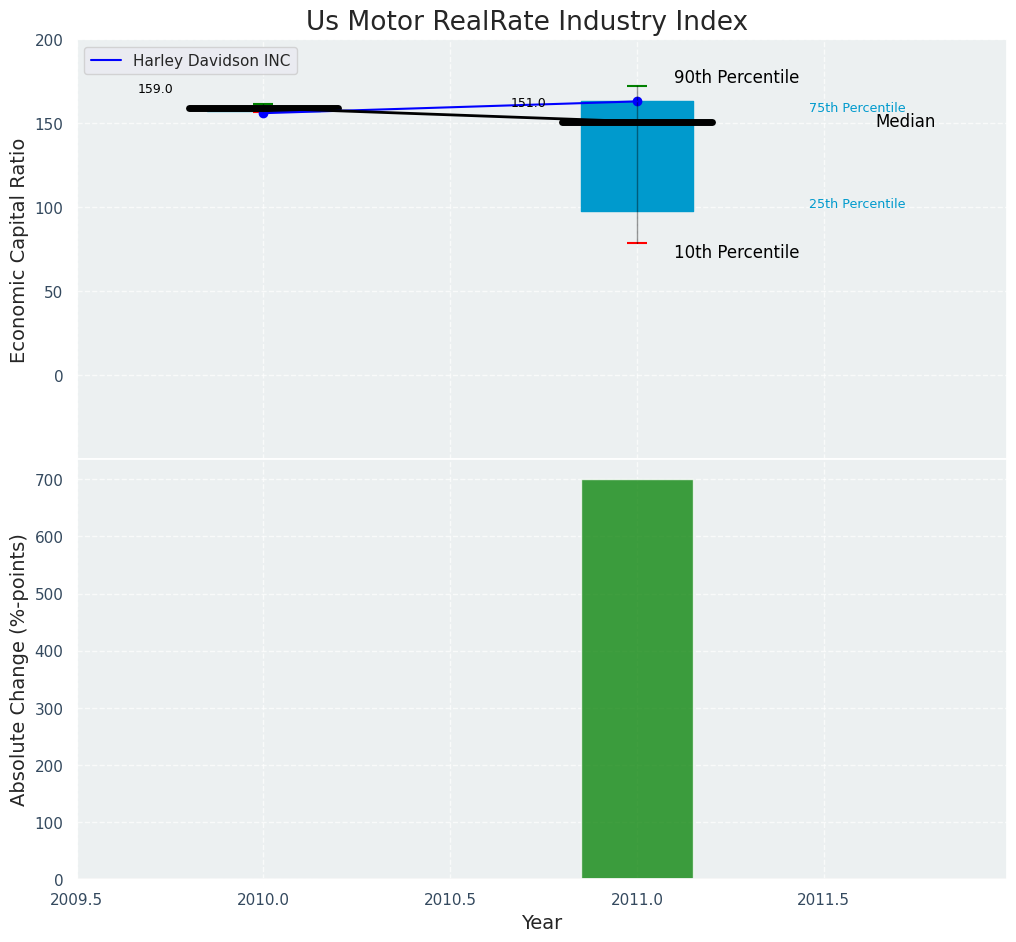Image resolution: width=1016 pixels, height=942 pixels.
Task: Click the 159.0 median value label
Action: click(155, 89)
